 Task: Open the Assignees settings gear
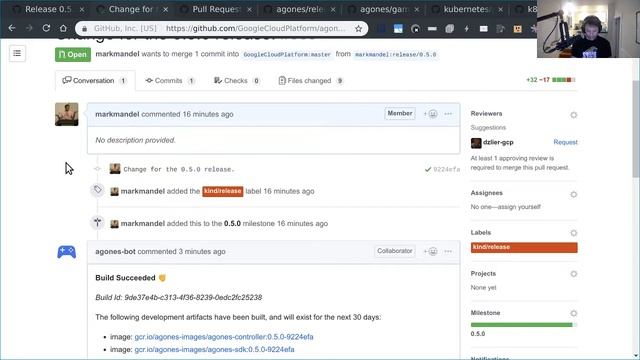[573, 194]
